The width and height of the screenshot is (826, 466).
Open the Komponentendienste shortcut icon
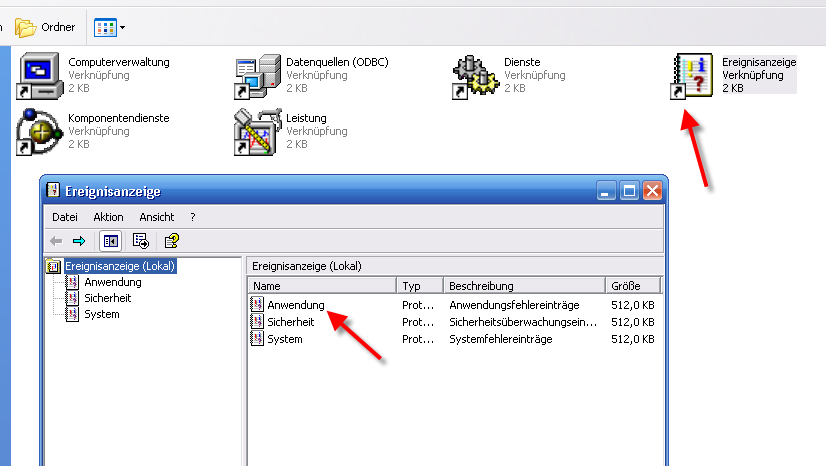(41, 131)
